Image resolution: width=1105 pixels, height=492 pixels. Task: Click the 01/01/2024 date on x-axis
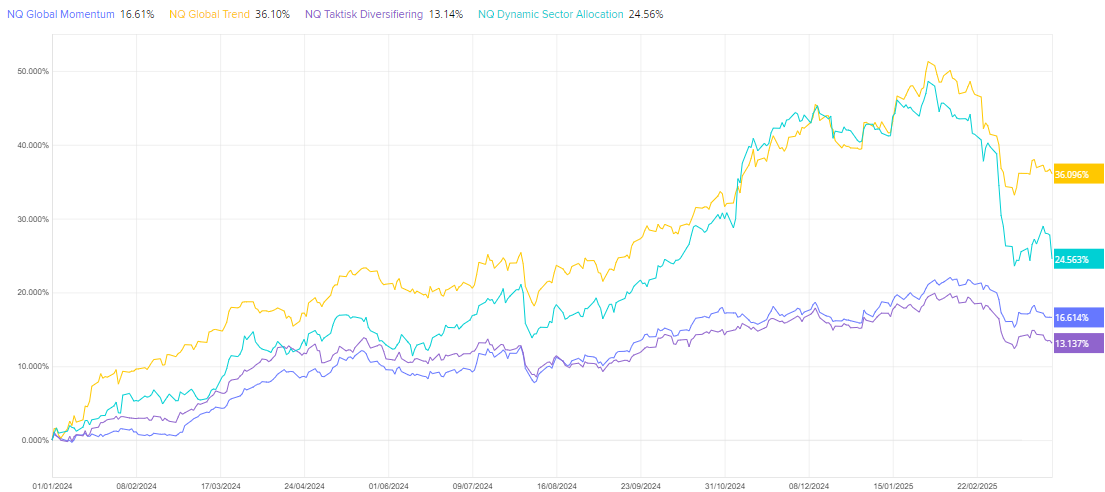(52, 484)
